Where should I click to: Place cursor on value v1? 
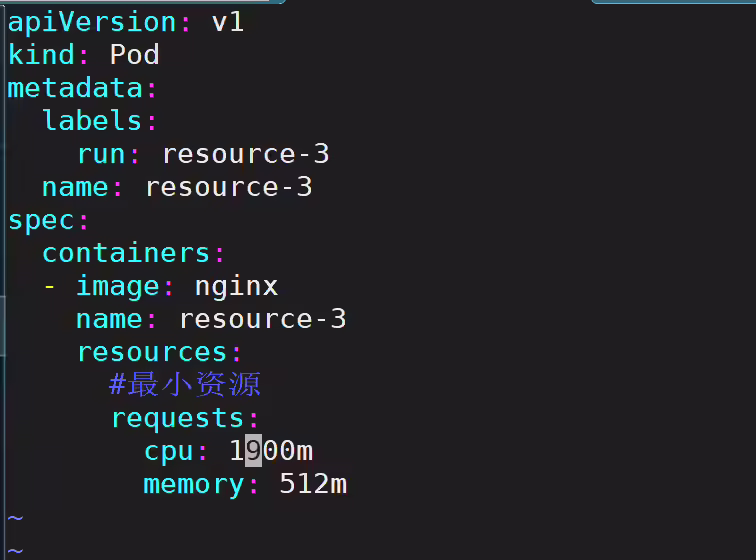pyautogui.click(x=228, y=23)
